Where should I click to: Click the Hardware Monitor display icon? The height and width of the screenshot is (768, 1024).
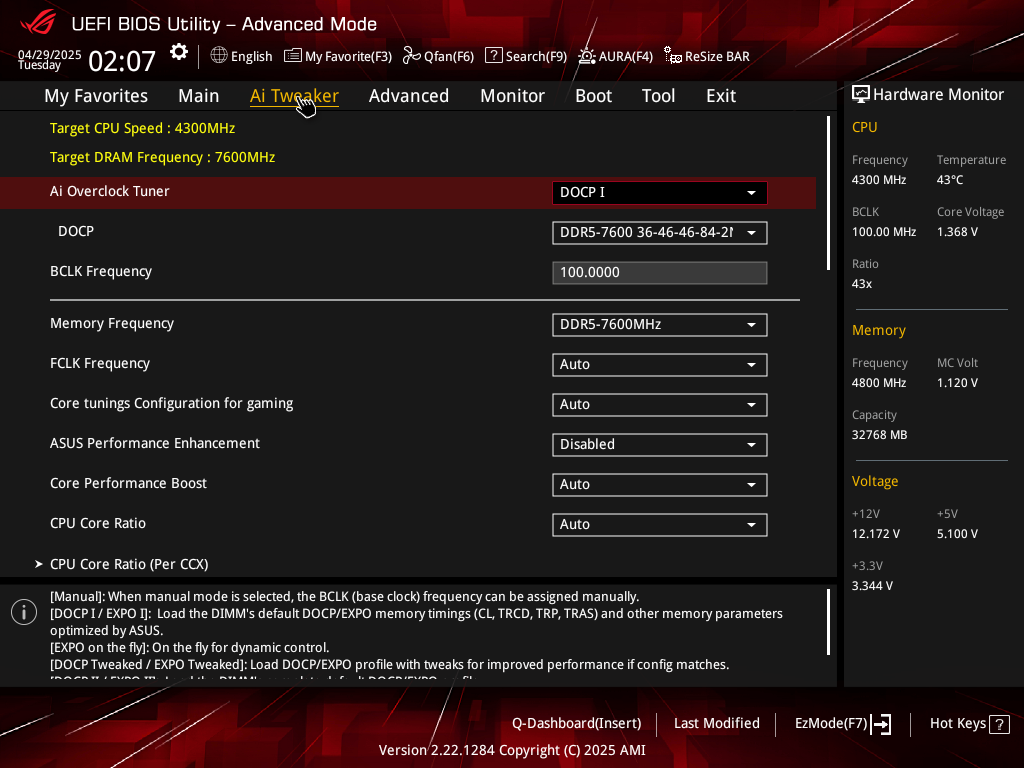861,95
